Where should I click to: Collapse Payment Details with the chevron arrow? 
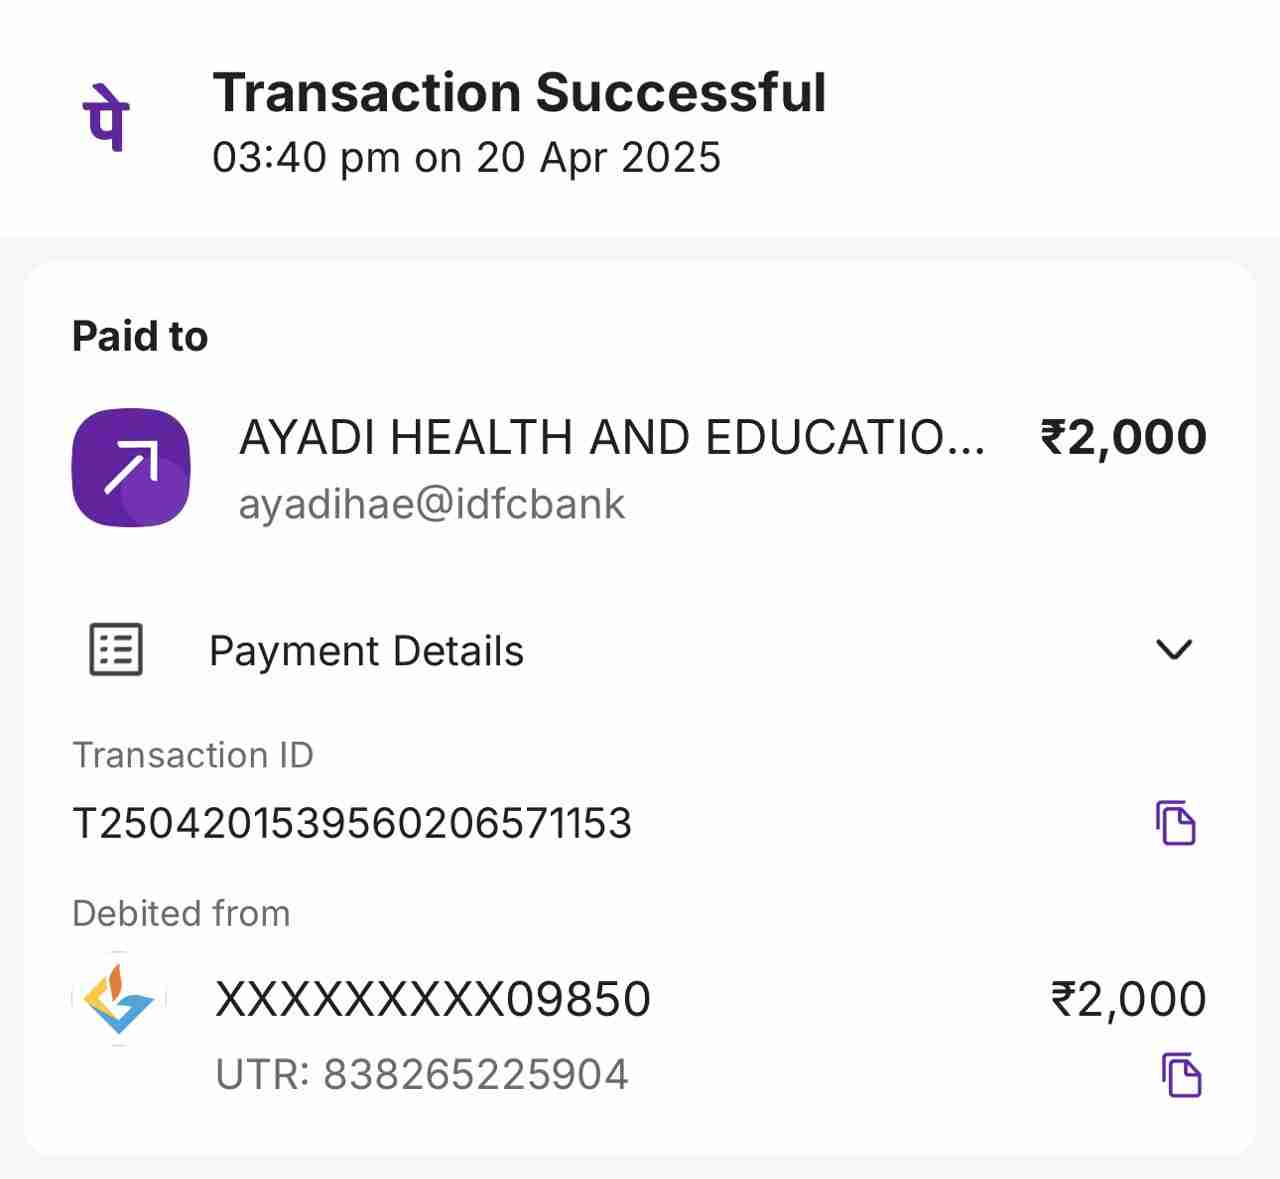pyautogui.click(x=1173, y=650)
